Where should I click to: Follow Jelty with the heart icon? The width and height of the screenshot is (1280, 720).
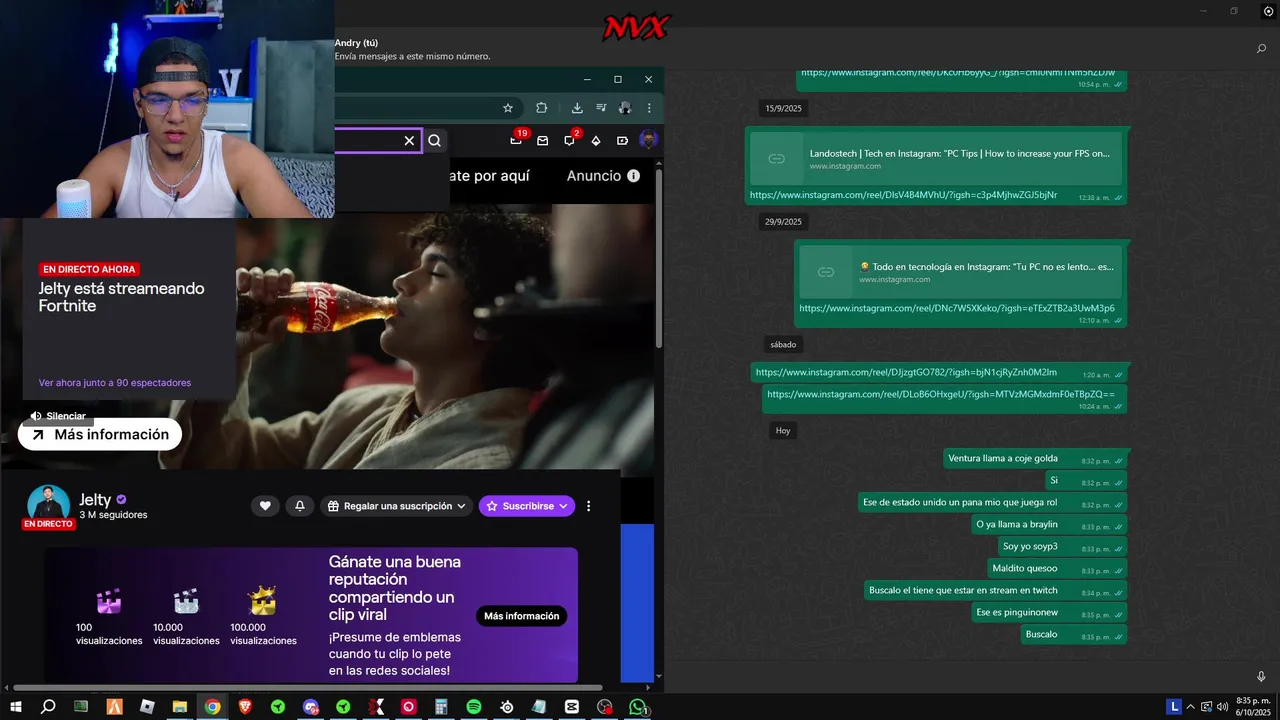tap(265, 506)
